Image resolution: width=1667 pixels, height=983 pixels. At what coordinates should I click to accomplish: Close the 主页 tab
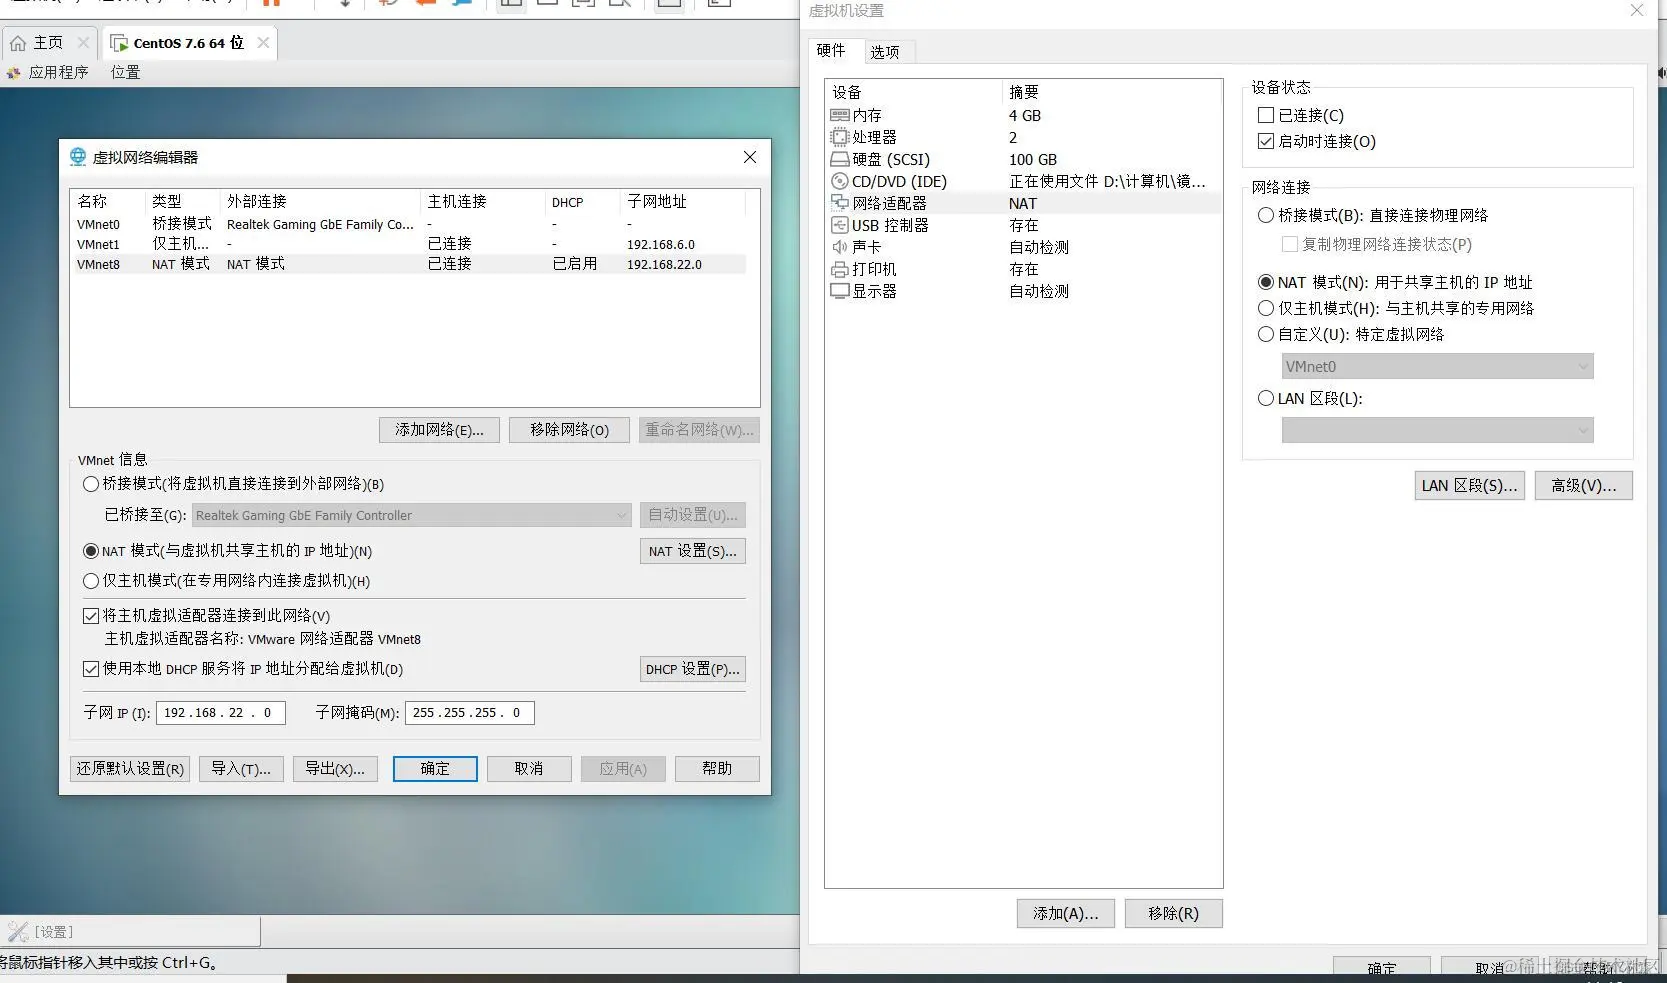(83, 43)
